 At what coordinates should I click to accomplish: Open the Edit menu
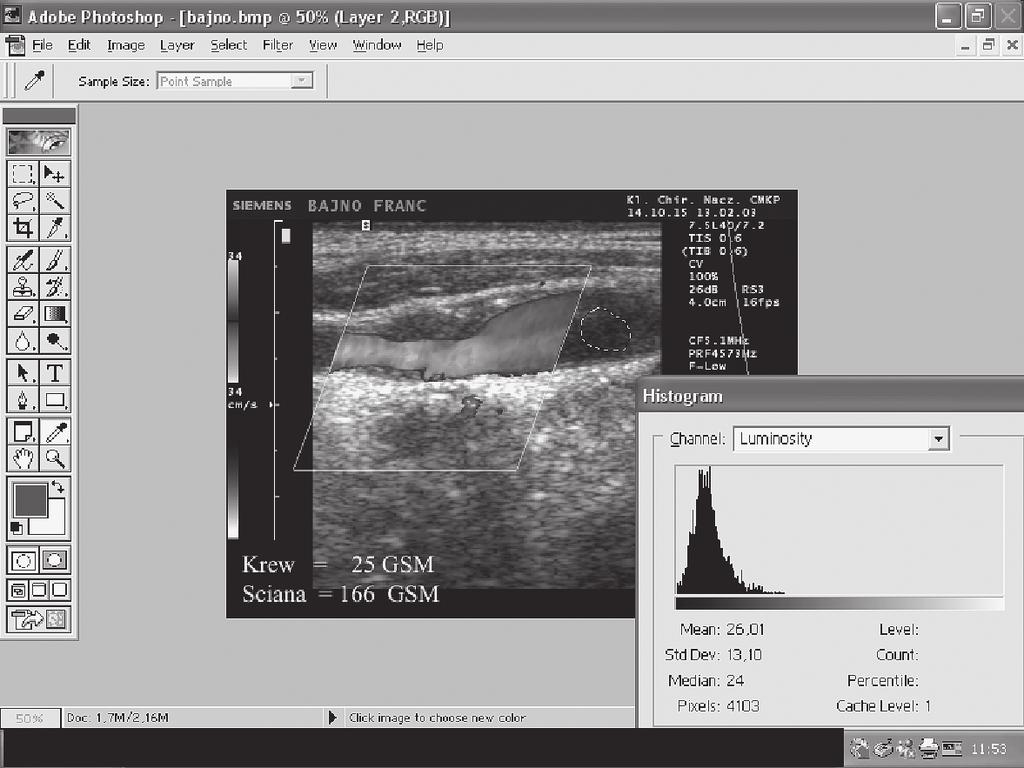click(79, 45)
